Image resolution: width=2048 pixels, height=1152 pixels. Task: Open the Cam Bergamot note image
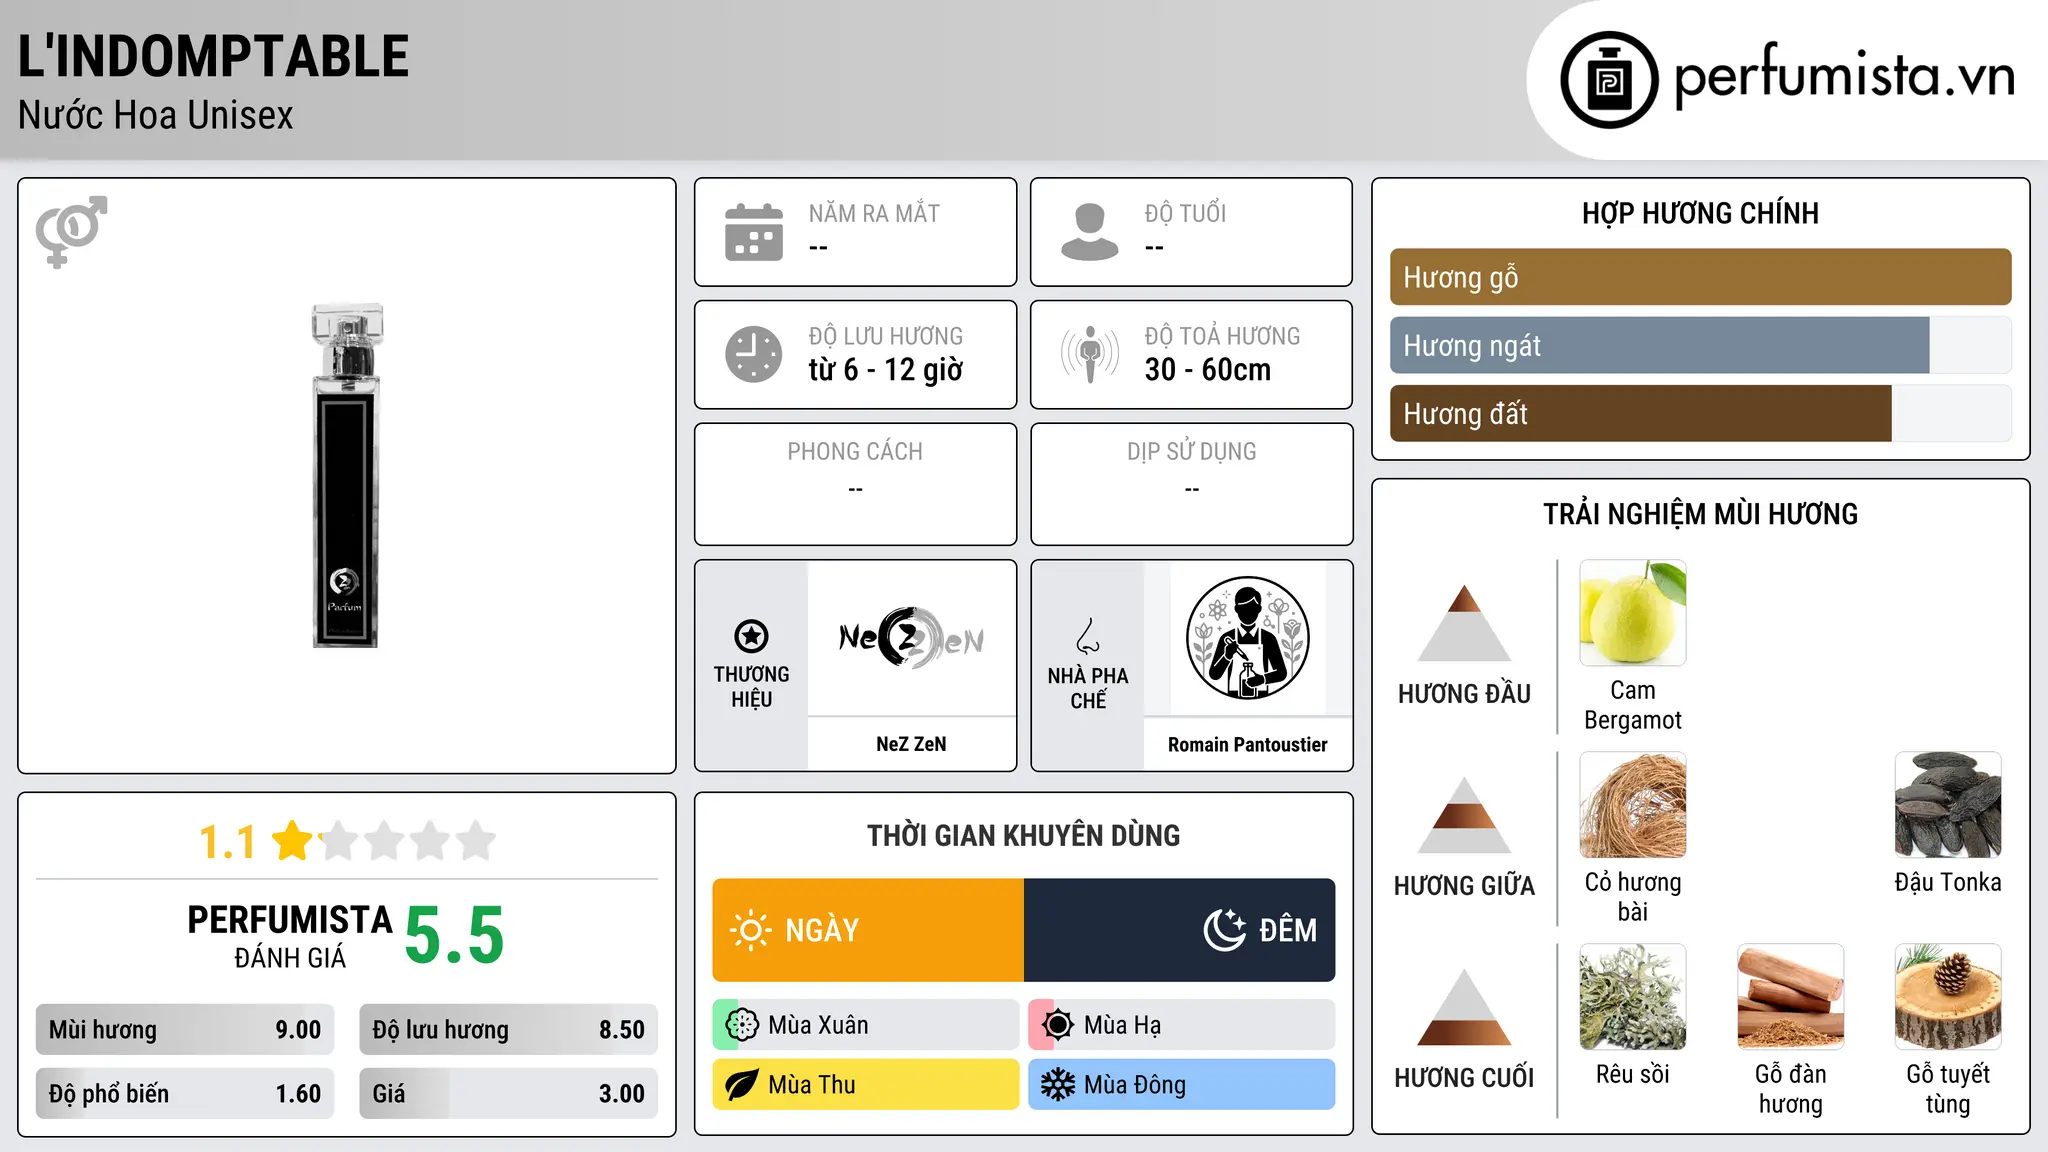(1633, 613)
